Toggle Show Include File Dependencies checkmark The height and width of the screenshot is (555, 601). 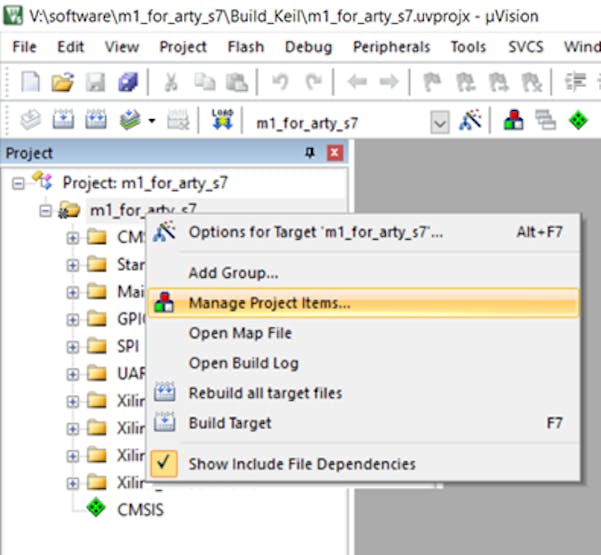[164, 463]
